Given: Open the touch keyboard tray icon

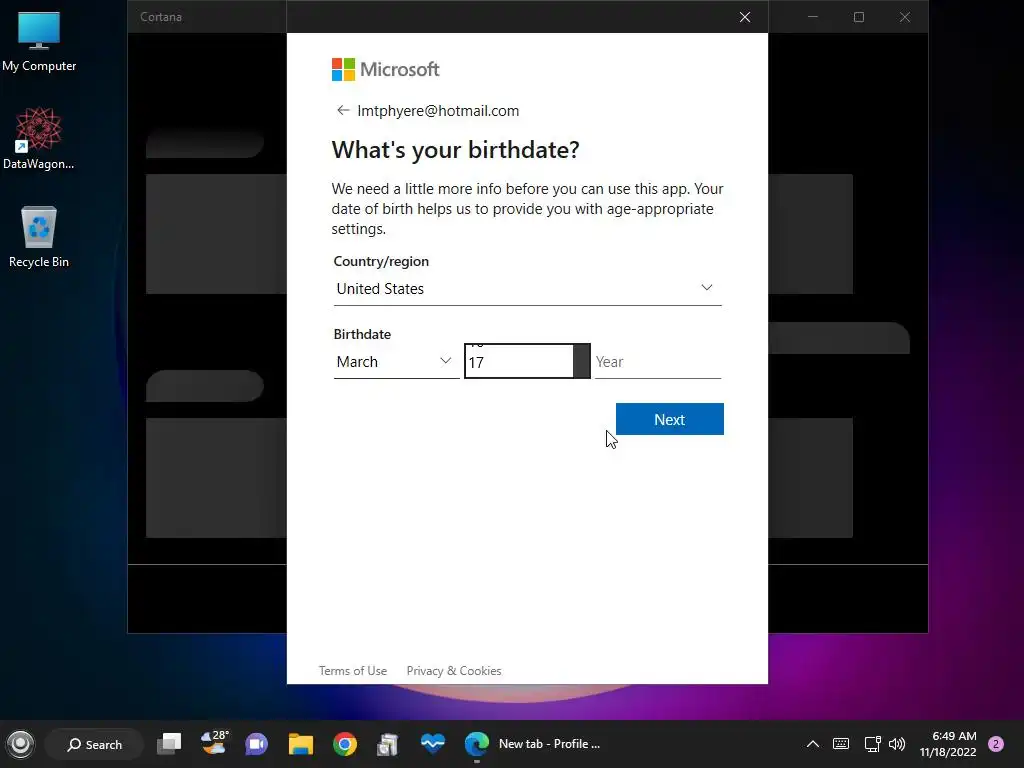Looking at the screenshot, I should [x=841, y=744].
